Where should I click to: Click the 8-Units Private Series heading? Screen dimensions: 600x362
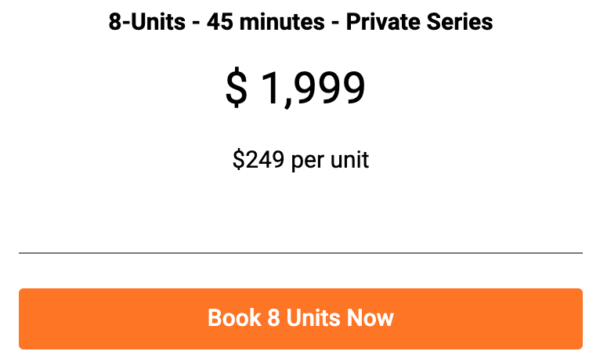300,22
